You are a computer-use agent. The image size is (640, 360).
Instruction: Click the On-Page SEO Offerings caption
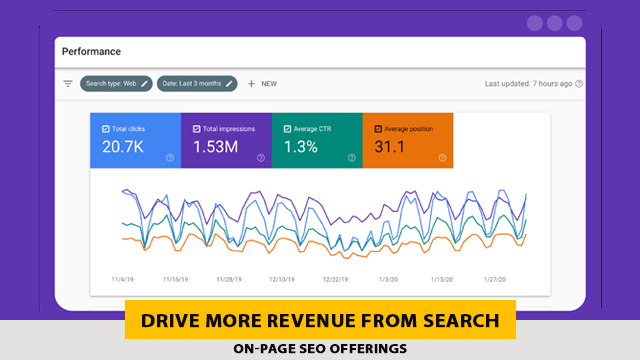[x=320, y=349]
